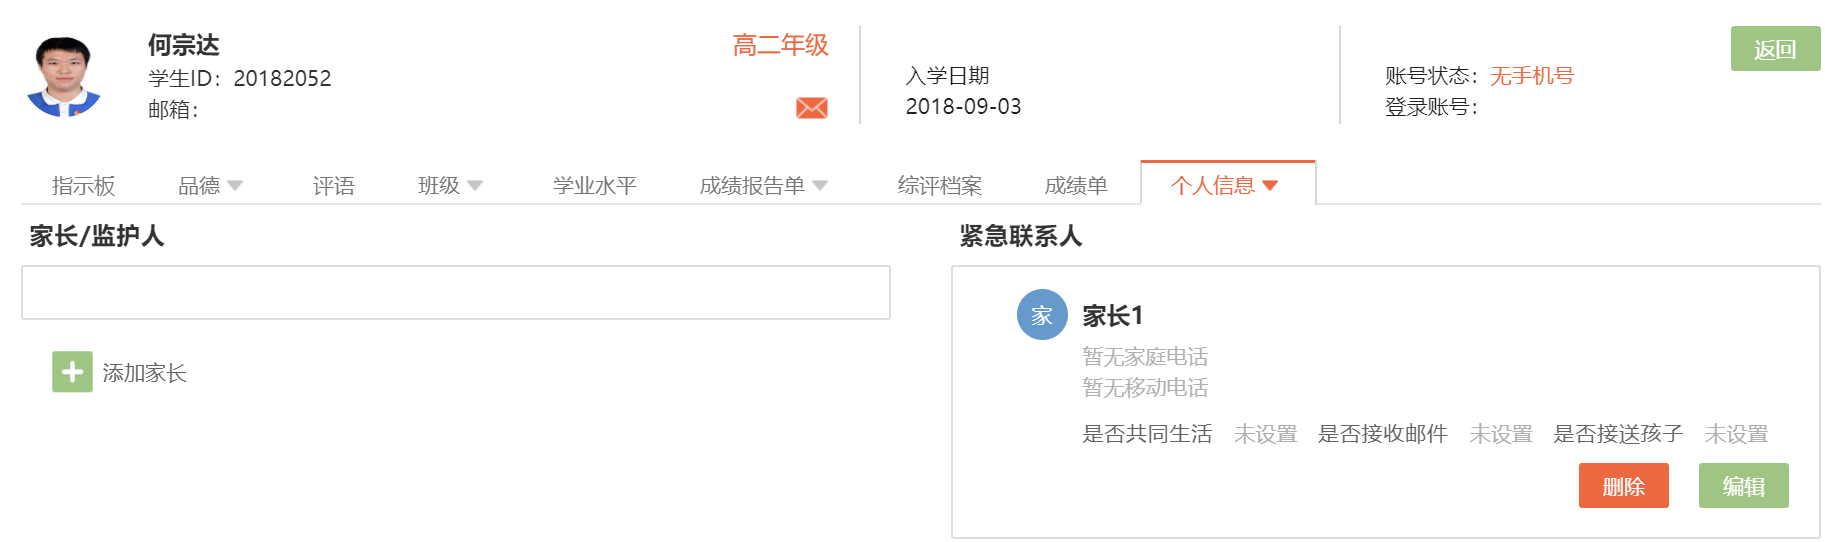Screen dimensions: 1825x542
Task: Click the 添加家长 link
Action: coord(145,373)
